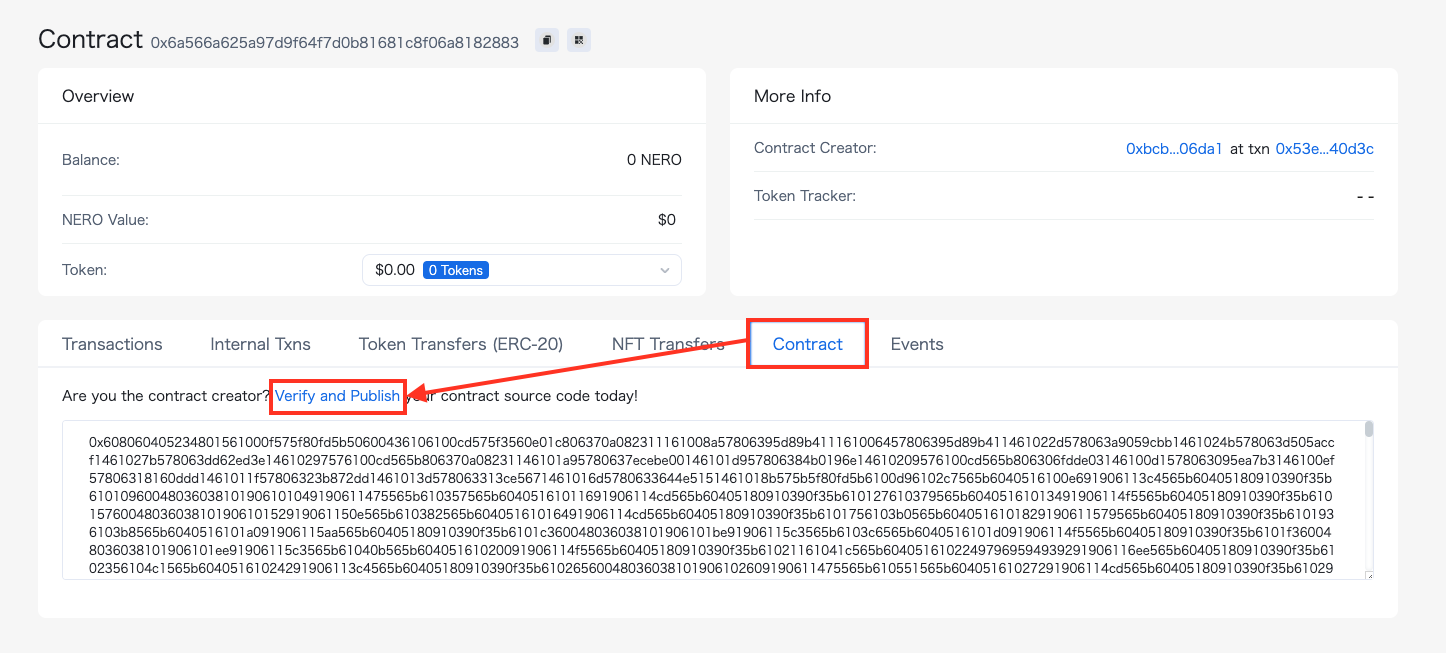The height and width of the screenshot is (653, 1446).
Task: Select the Contract tab
Action: [807, 344]
